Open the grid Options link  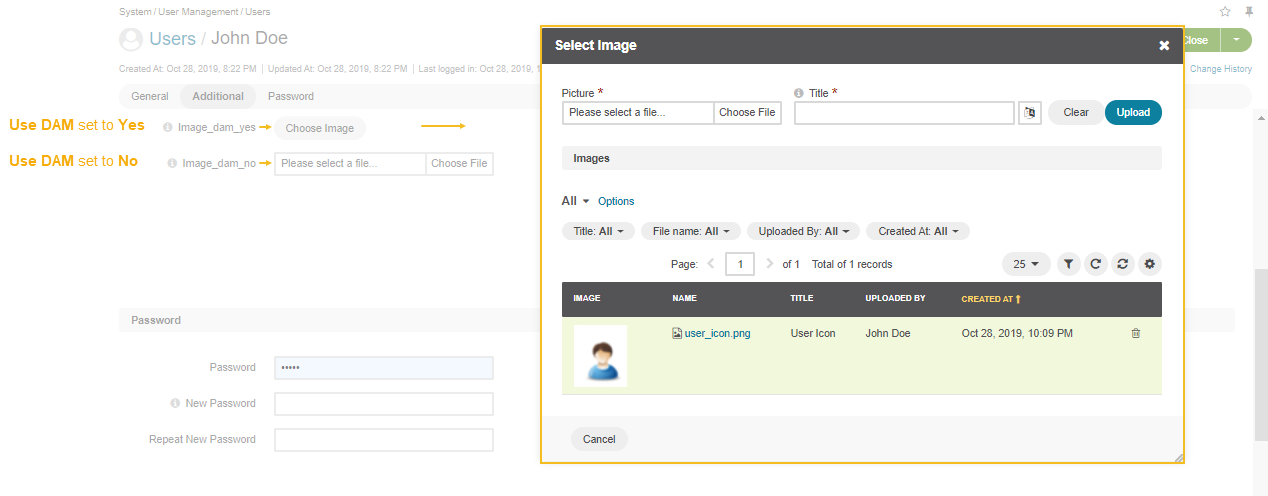click(616, 201)
